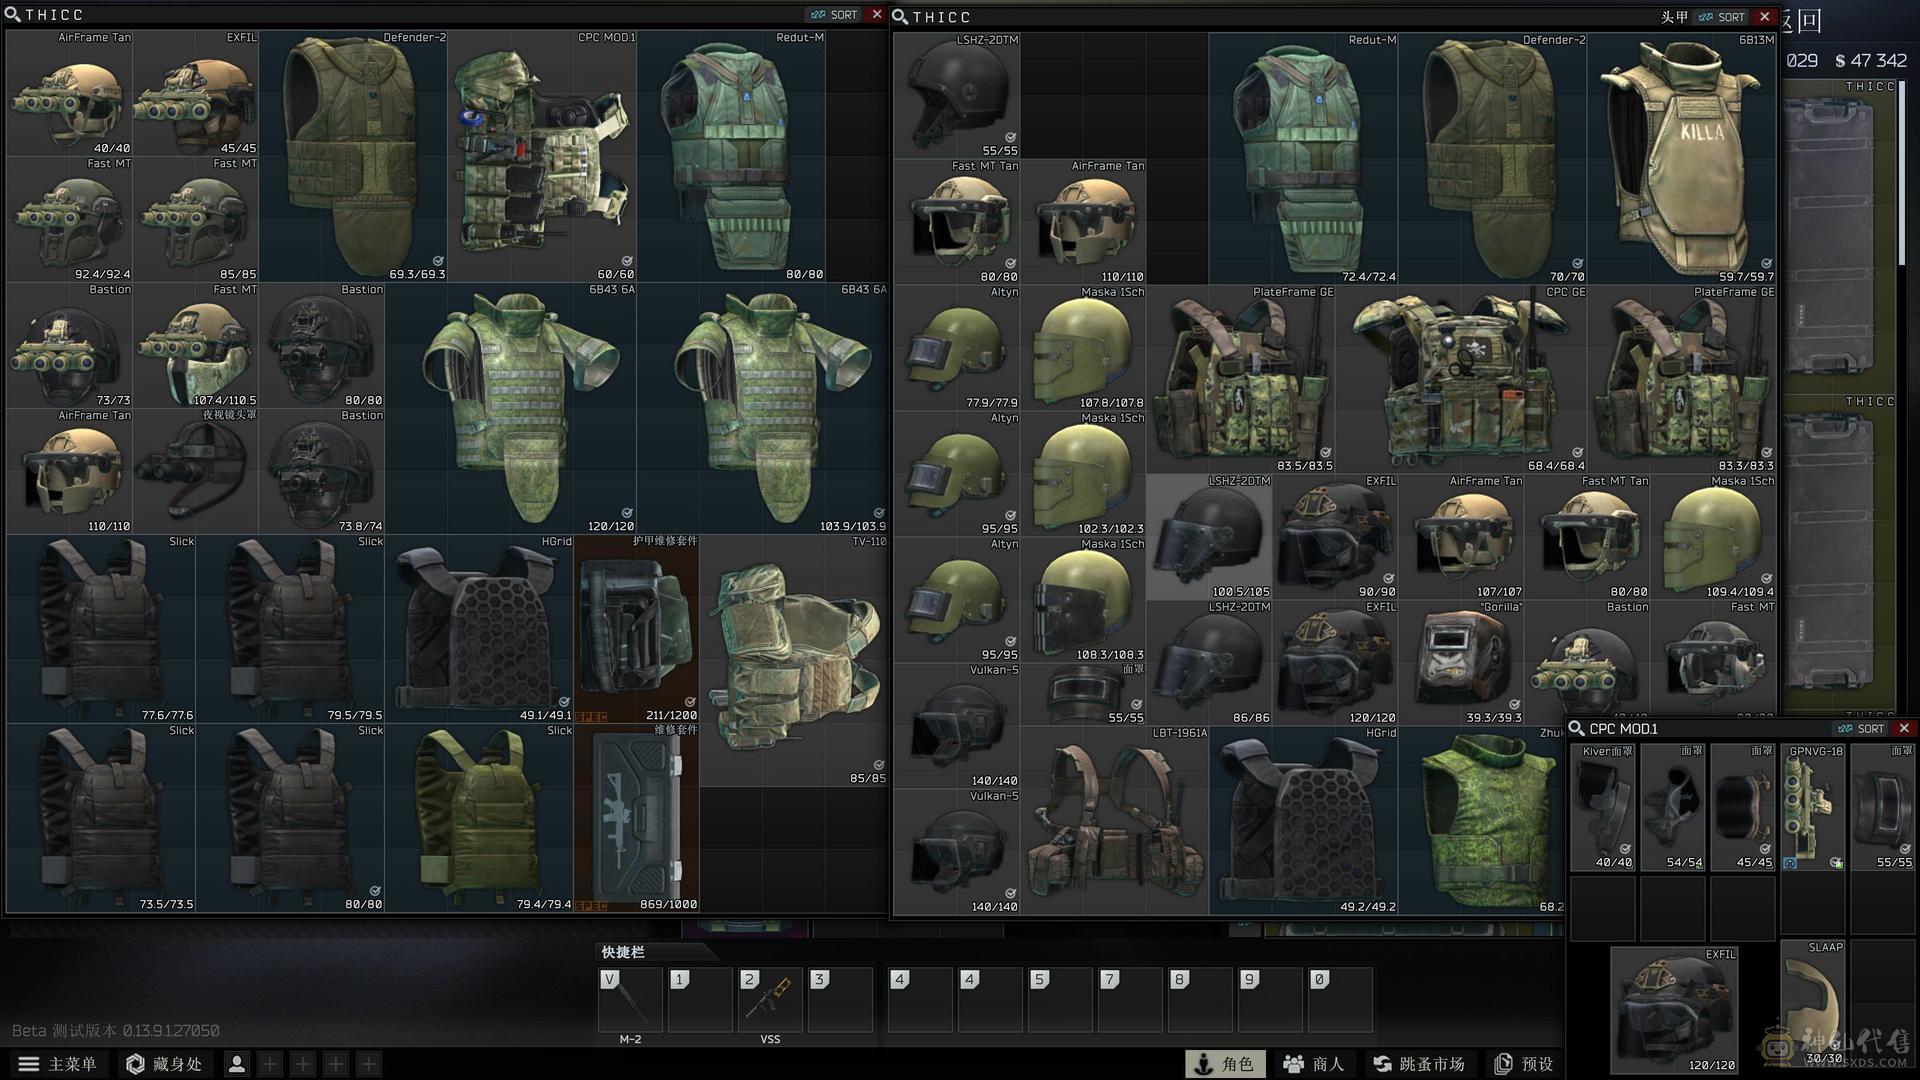The width and height of the screenshot is (1920, 1080).
Task: Select the Bastion helmet showing 73/73
Action: [70, 345]
